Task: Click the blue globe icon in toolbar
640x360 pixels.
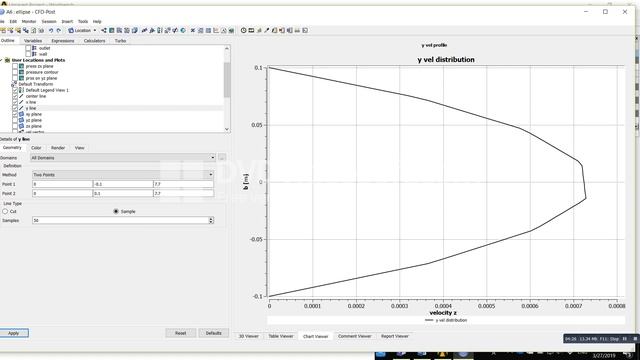Action: click(183, 31)
